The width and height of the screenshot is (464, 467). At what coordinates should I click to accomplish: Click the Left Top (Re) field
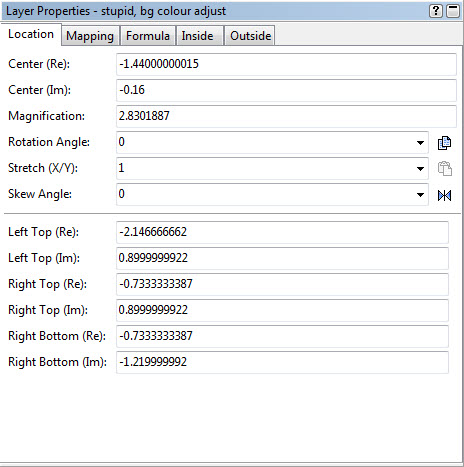coord(282,232)
